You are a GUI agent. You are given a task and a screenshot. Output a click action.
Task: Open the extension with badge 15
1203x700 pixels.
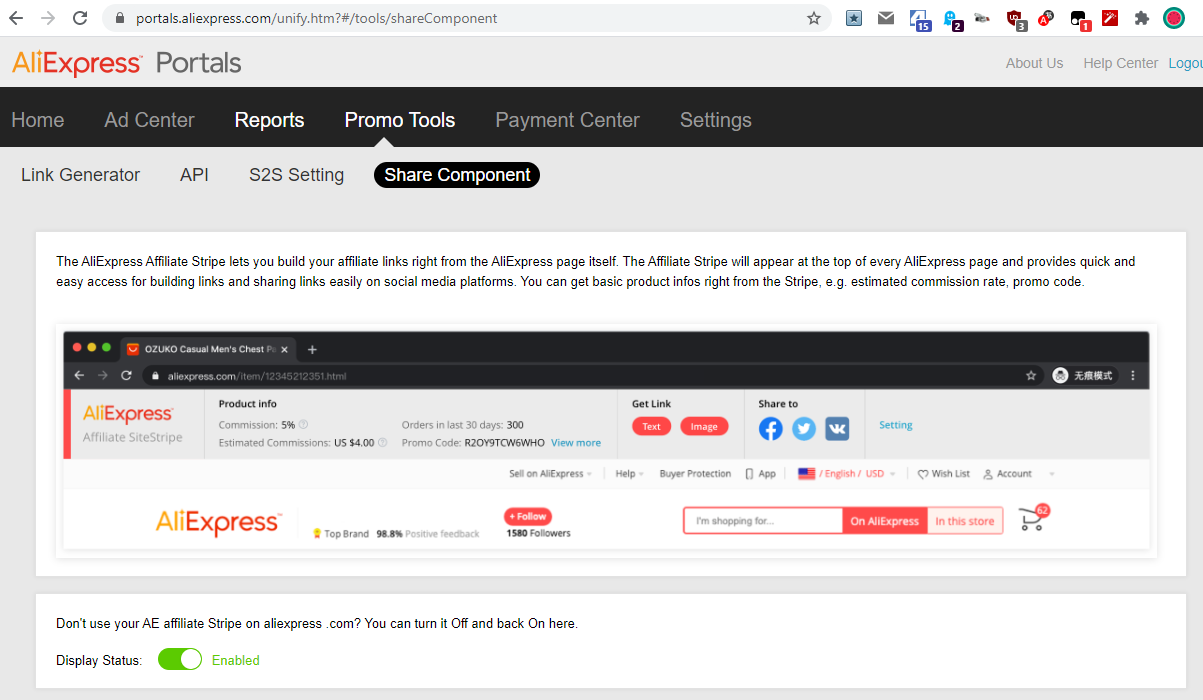tap(919, 19)
